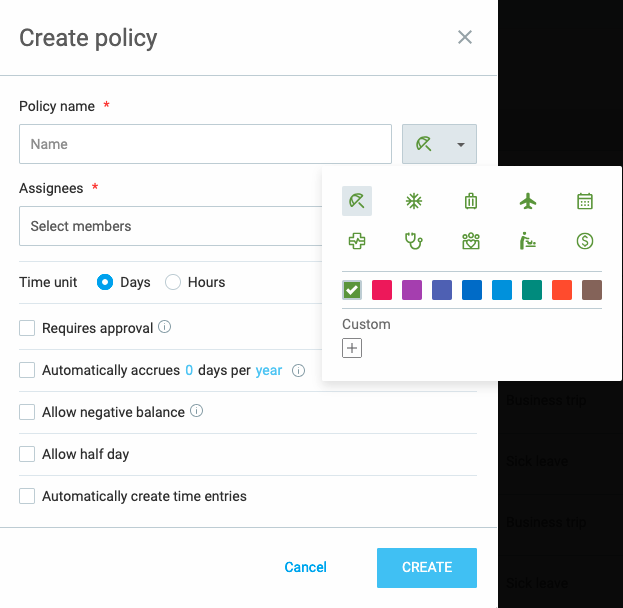Click the Policy name input field

click(205, 144)
